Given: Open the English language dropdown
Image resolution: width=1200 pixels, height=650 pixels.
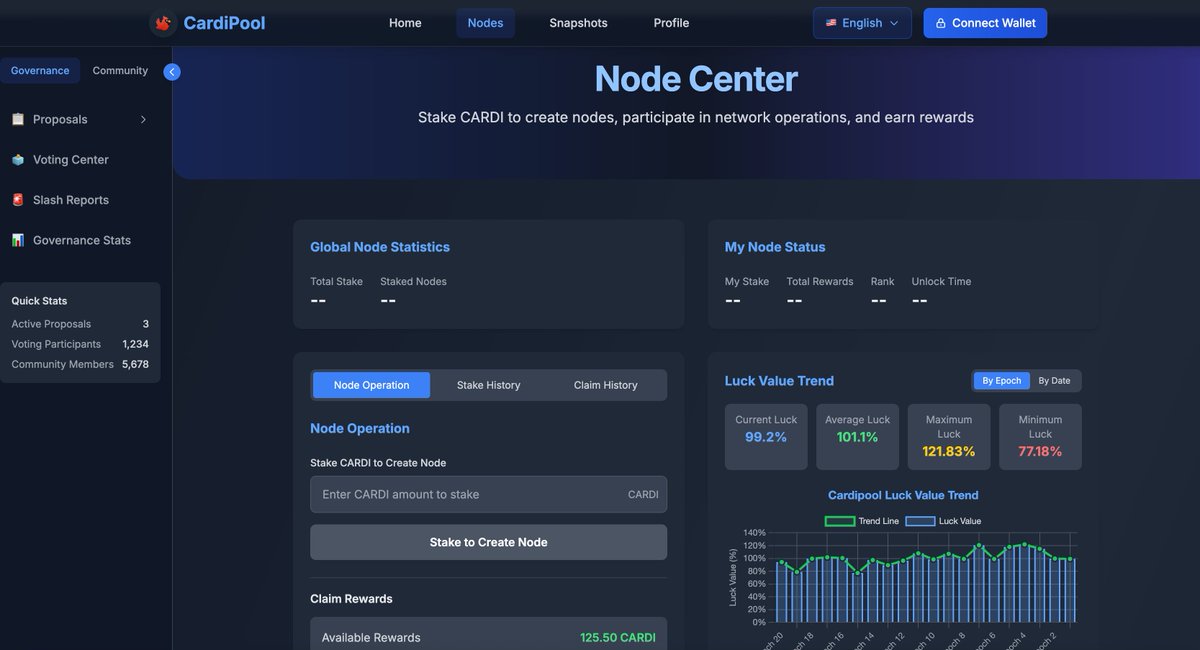Looking at the screenshot, I should click(x=862, y=23).
